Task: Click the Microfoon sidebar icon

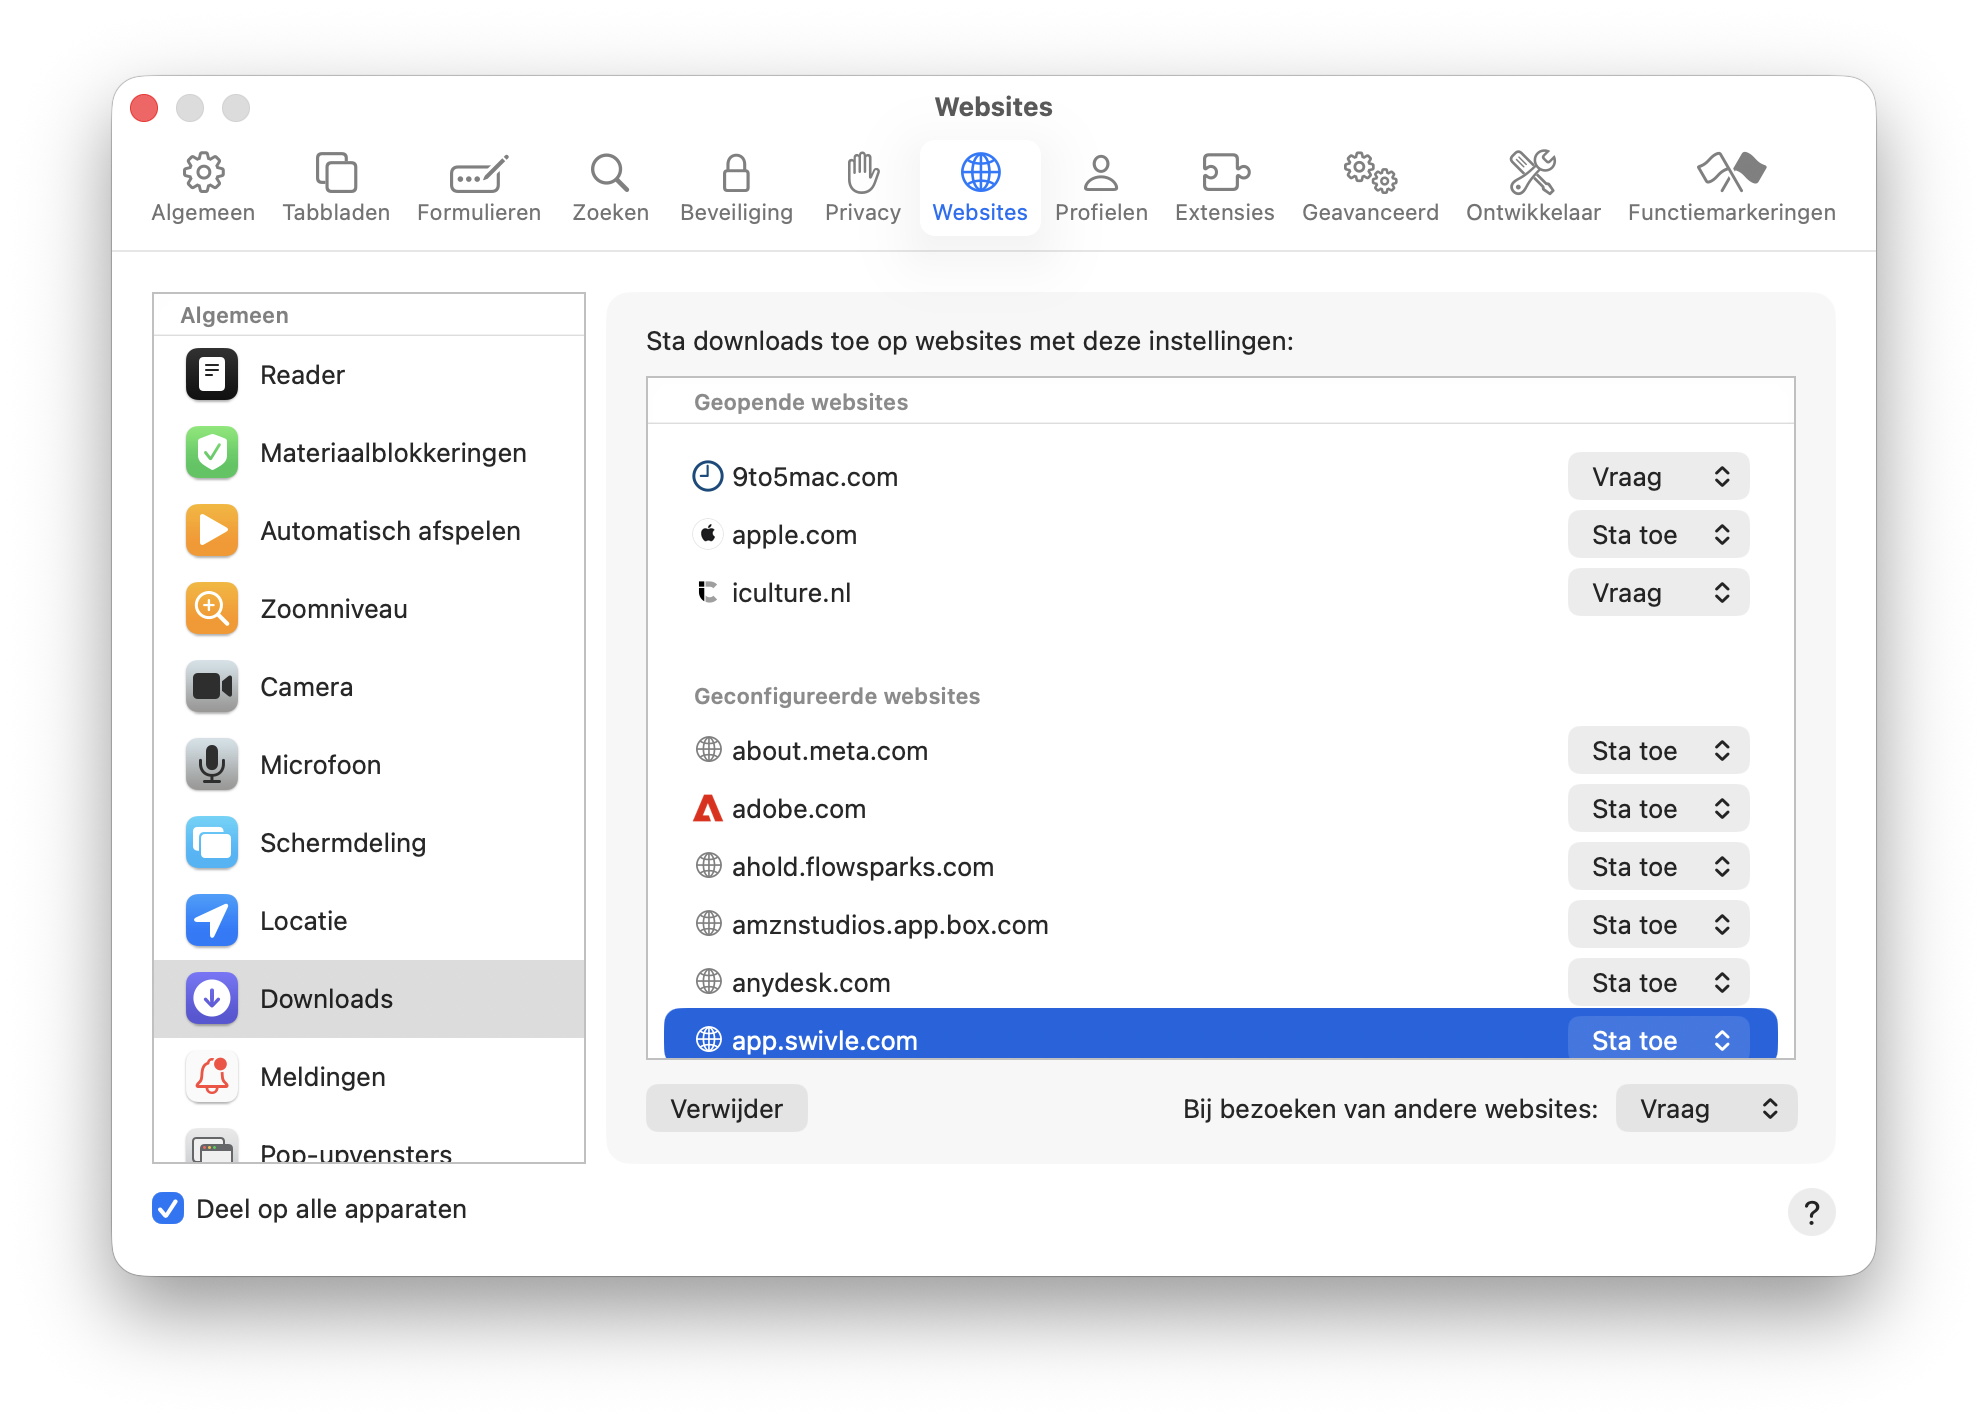Action: [x=212, y=765]
